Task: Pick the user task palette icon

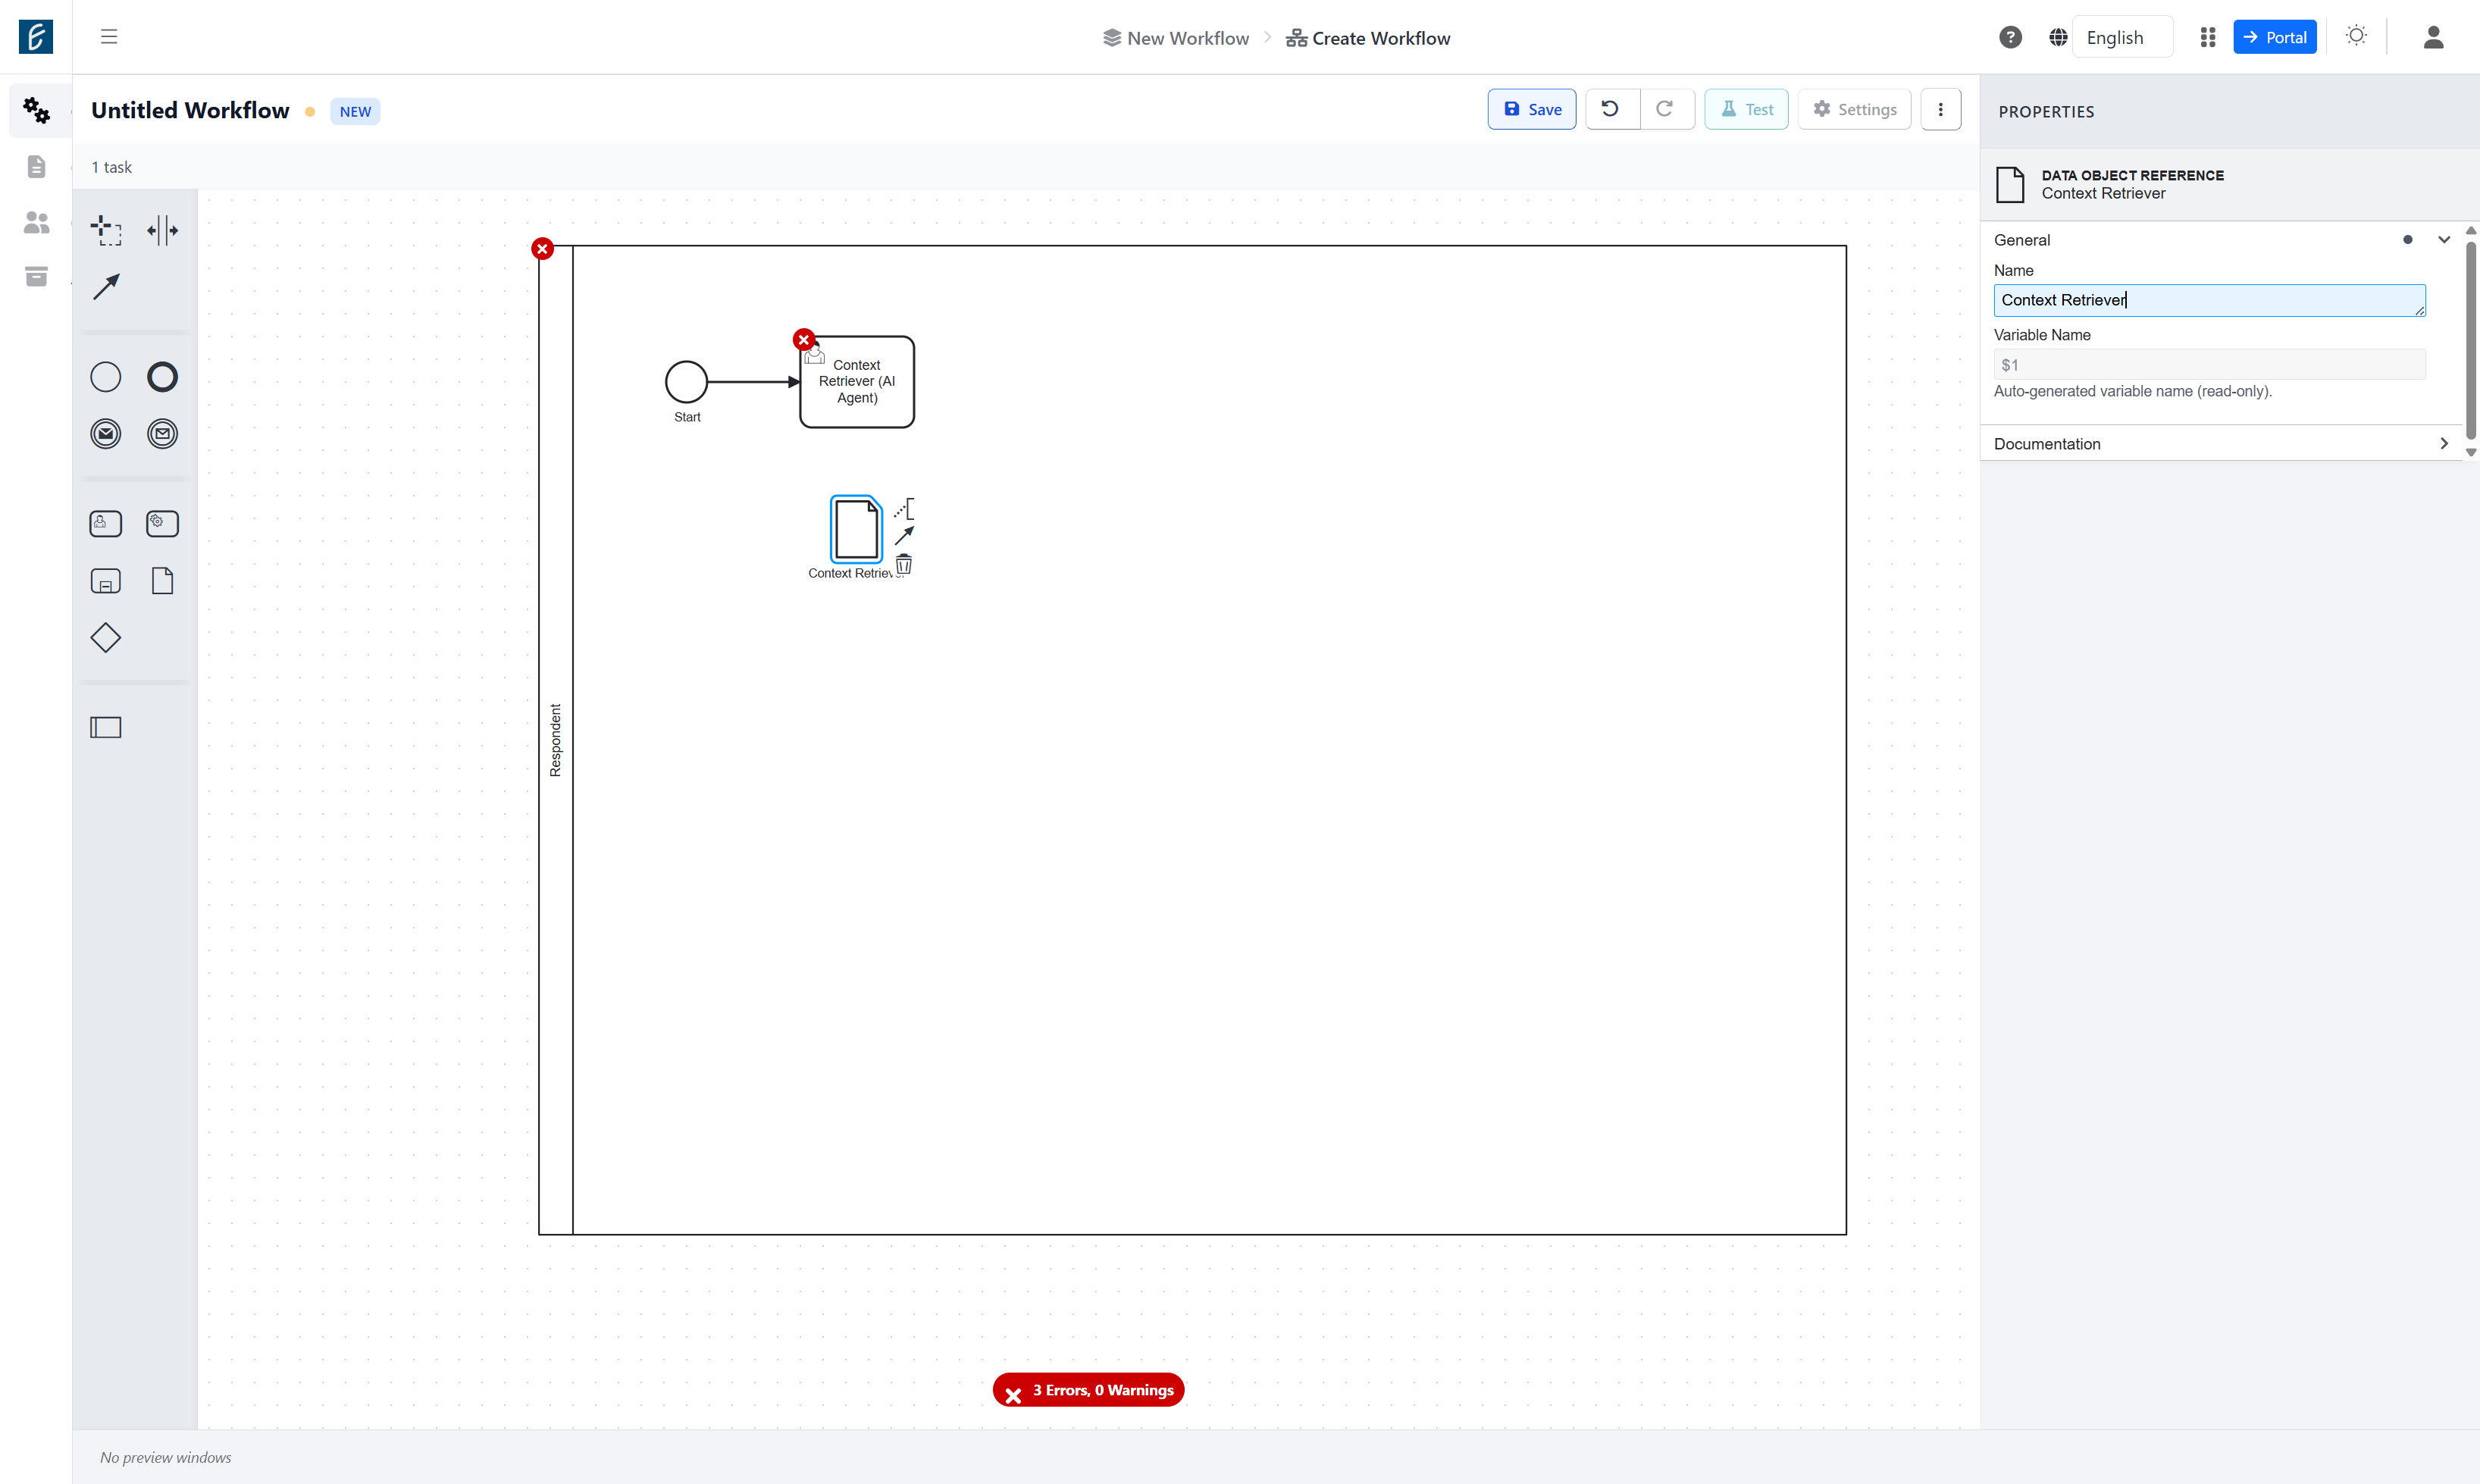Action: pos(106,524)
